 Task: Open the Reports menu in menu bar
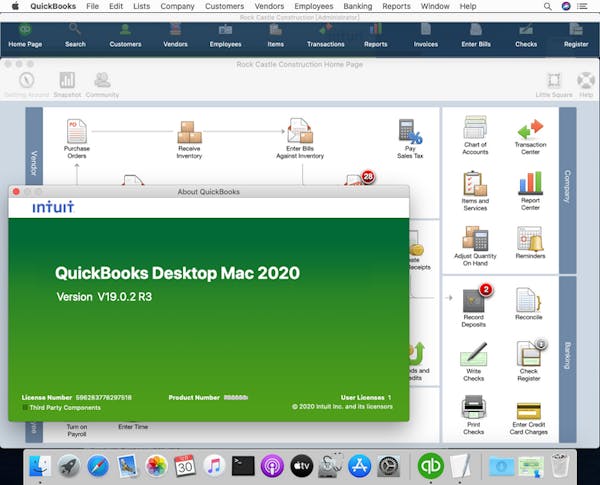click(396, 6)
